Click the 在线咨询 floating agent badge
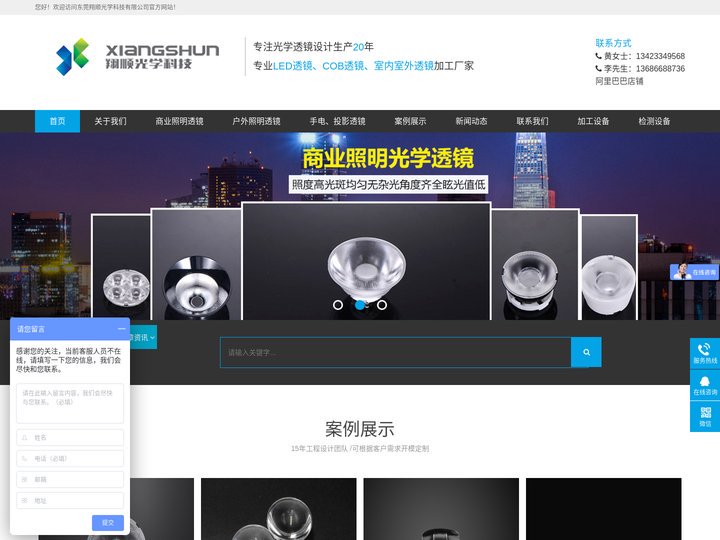The image size is (720, 540). pyautogui.click(x=694, y=272)
